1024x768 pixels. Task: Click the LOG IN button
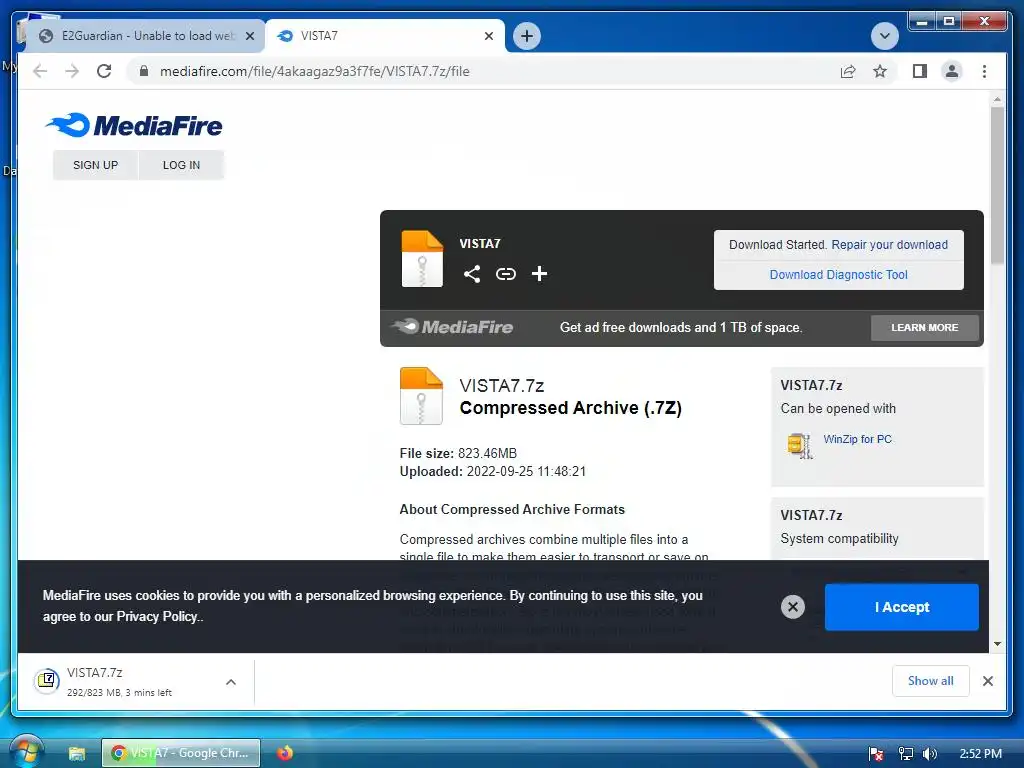click(x=182, y=165)
